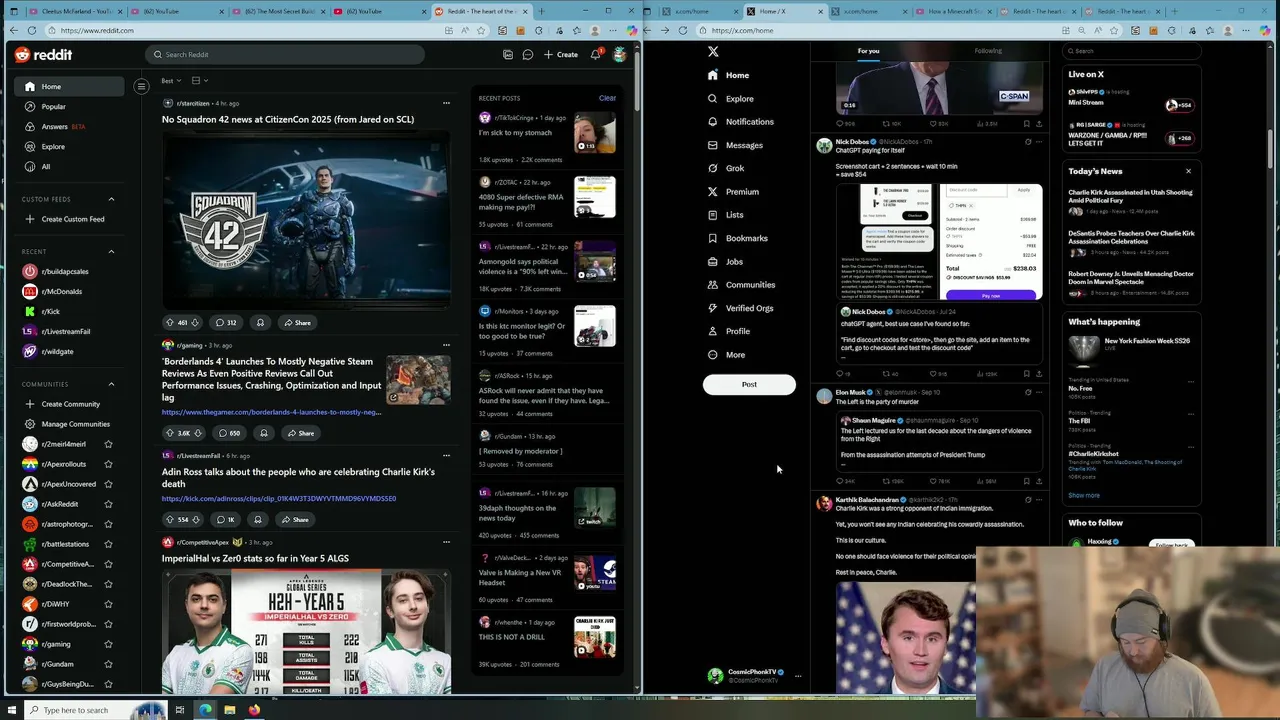This screenshot has height=720, width=1280.
Task: Click the X search field
Action: pyautogui.click(x=1133, y=51)
